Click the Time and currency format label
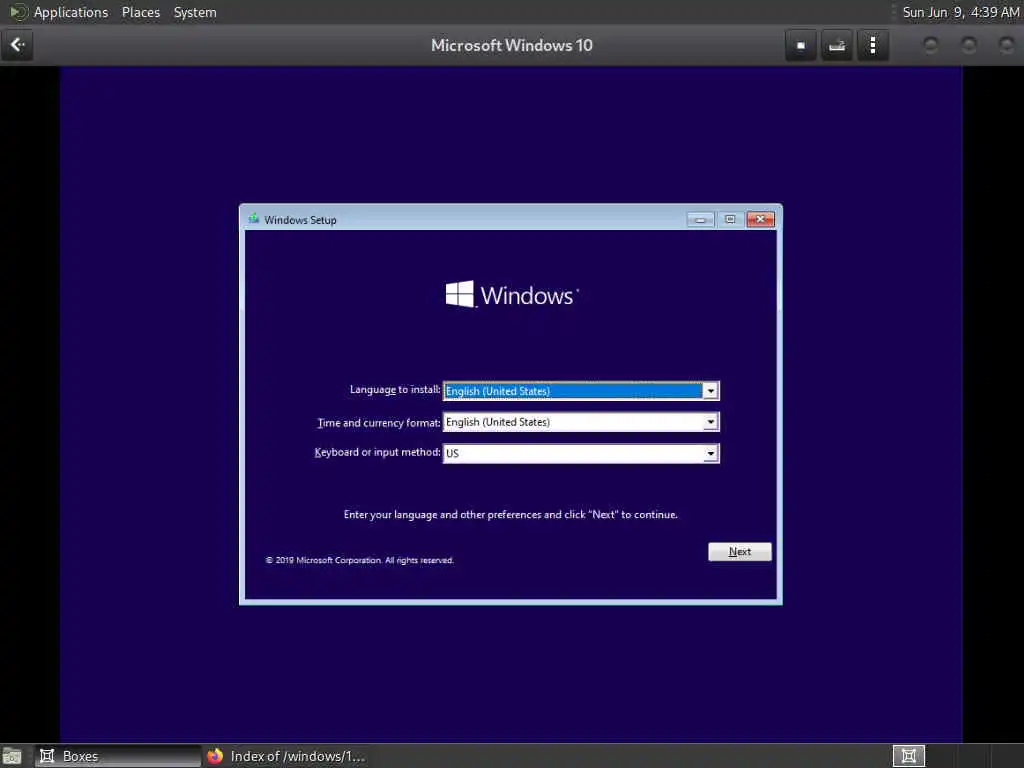 click(379, 423)
